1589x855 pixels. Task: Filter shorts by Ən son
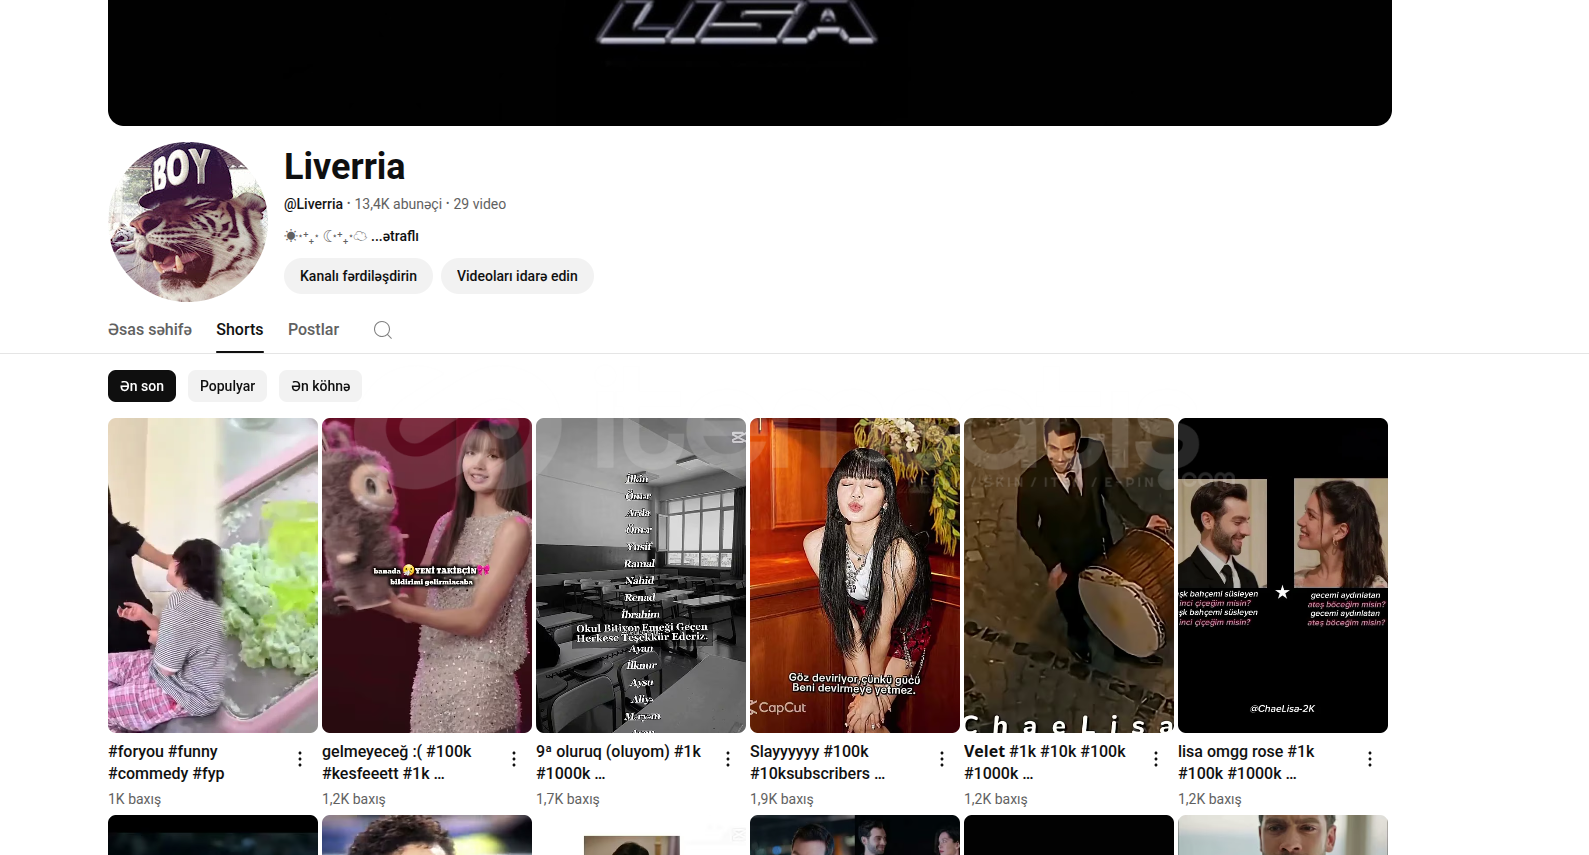point(142,386)
